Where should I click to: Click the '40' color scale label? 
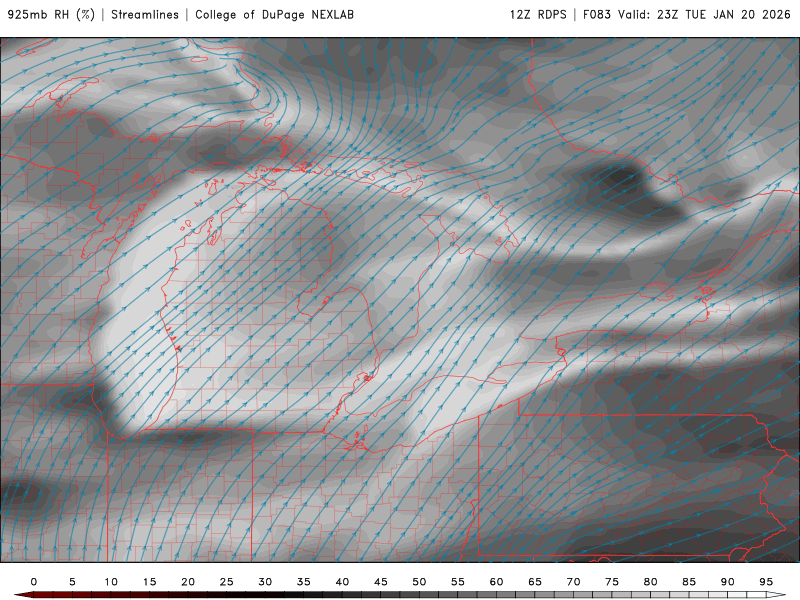342,582
